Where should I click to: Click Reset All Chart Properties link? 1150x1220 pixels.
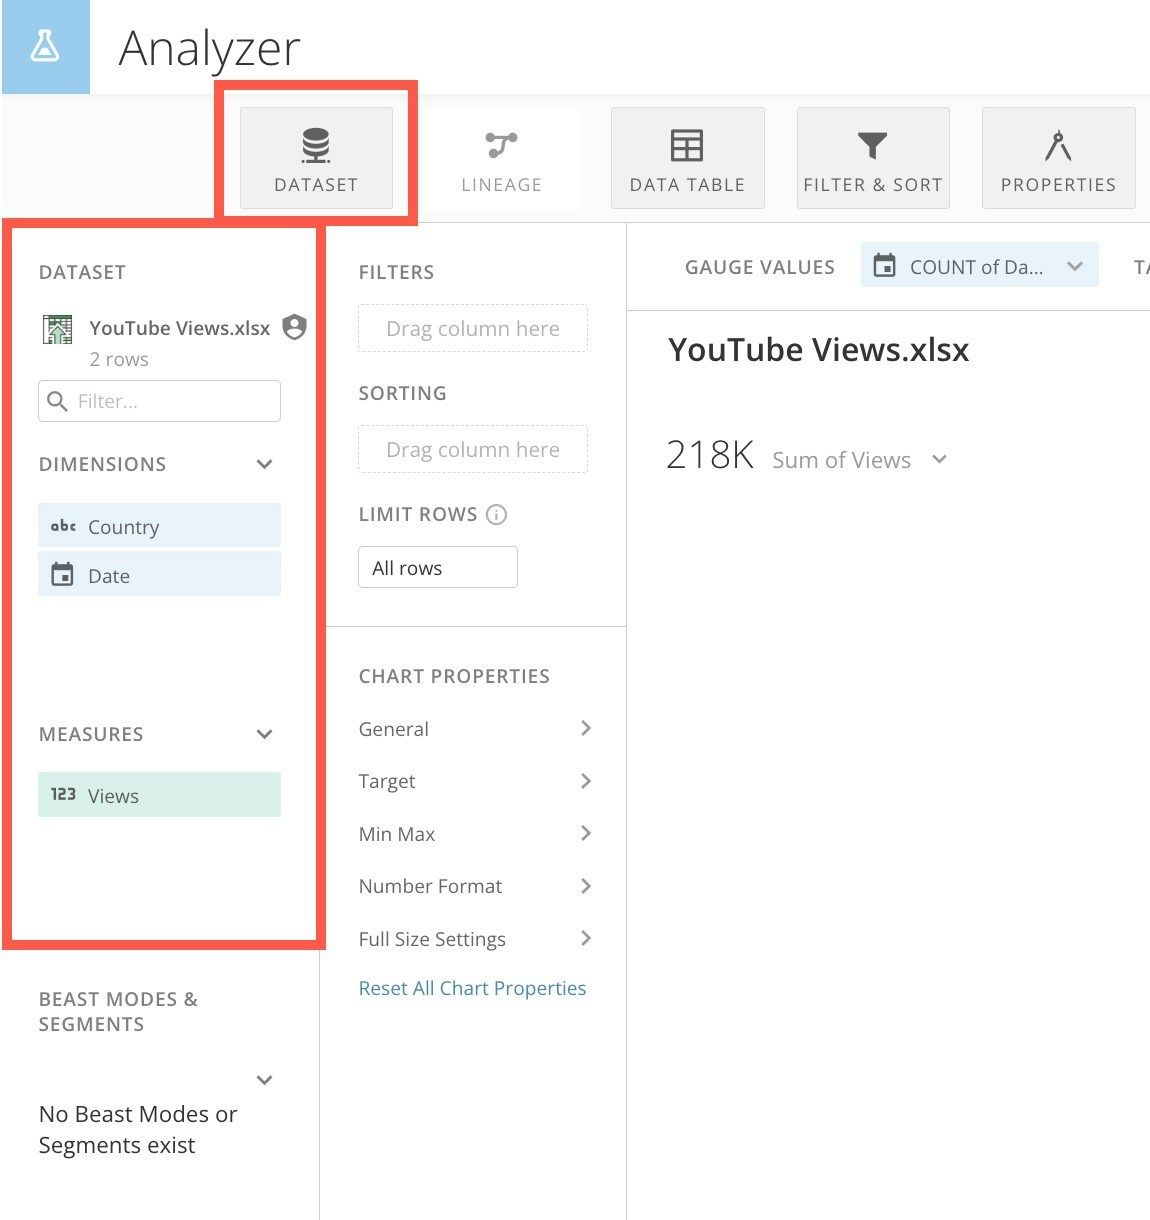point(472,988)
